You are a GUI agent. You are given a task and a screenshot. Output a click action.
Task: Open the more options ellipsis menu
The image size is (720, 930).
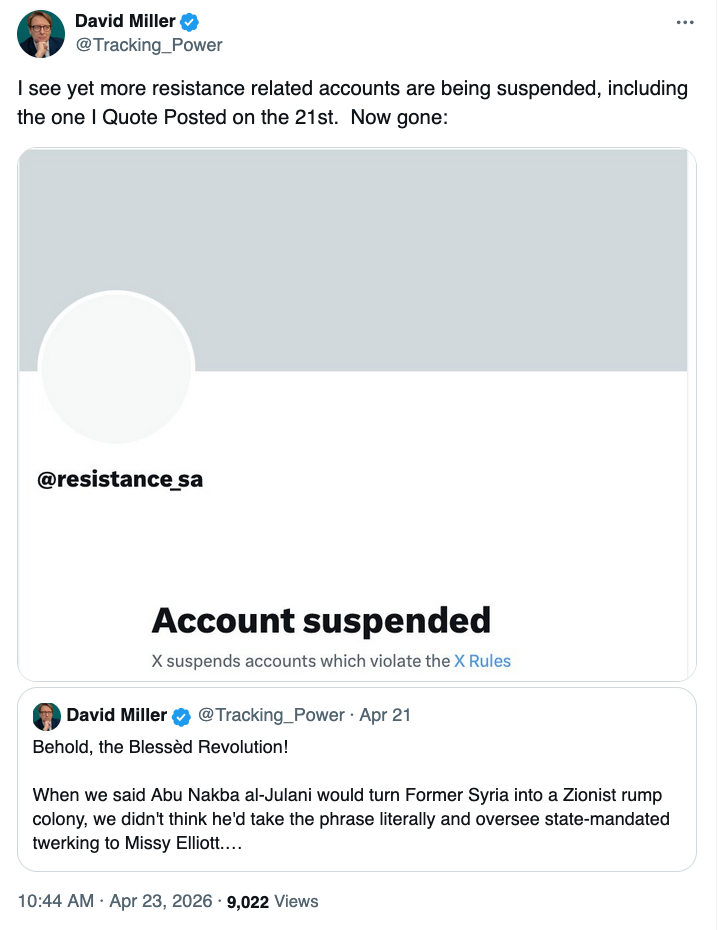685,22
